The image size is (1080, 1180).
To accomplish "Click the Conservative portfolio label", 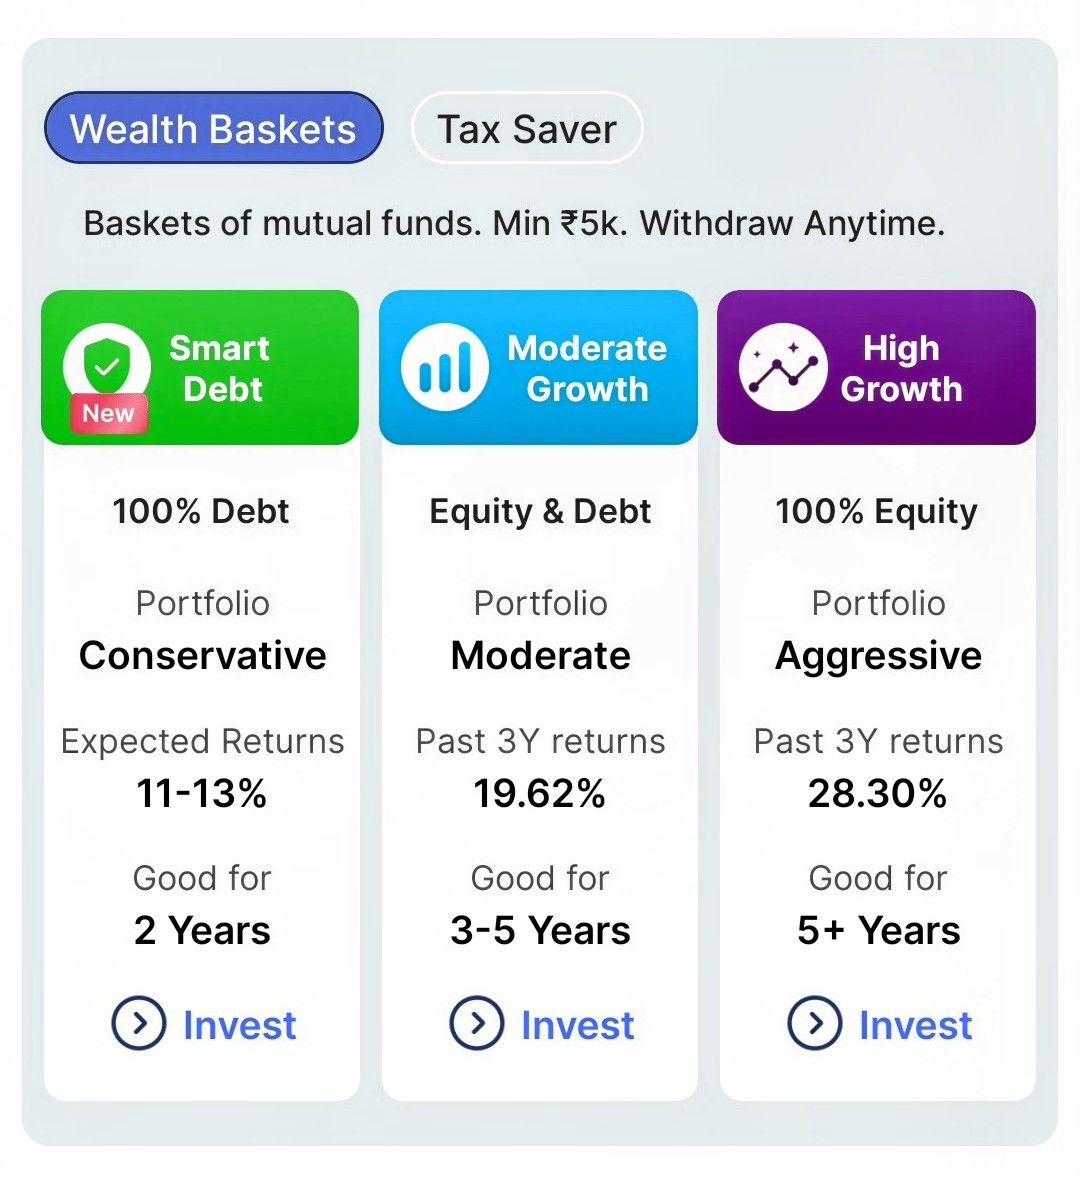I will (x=203, y=656).
